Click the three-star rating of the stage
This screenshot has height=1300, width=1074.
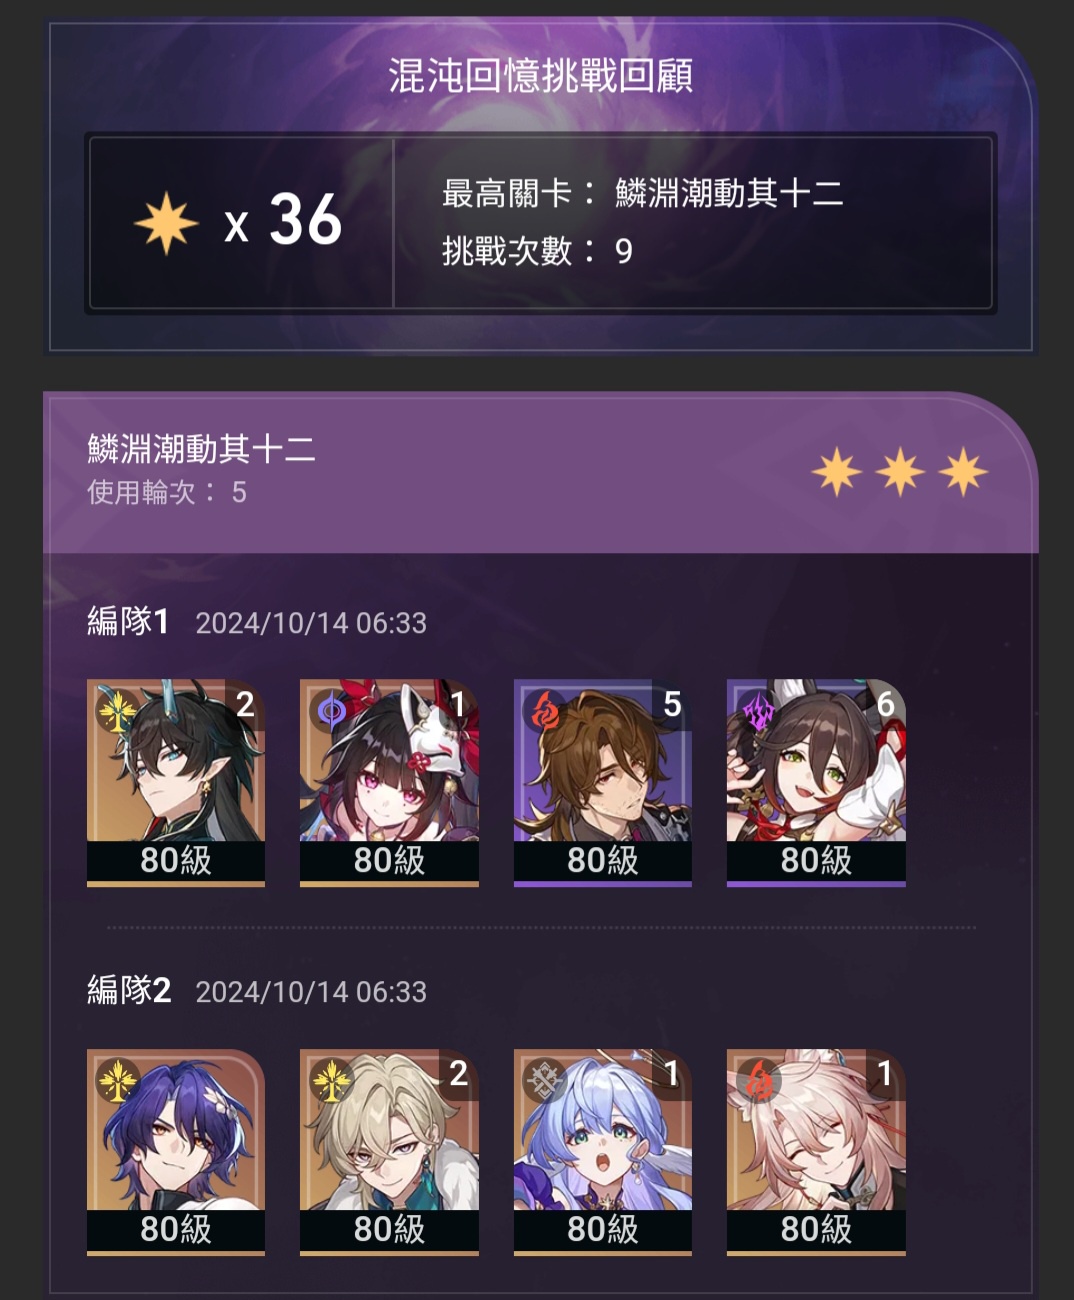[x=900, y=472]
